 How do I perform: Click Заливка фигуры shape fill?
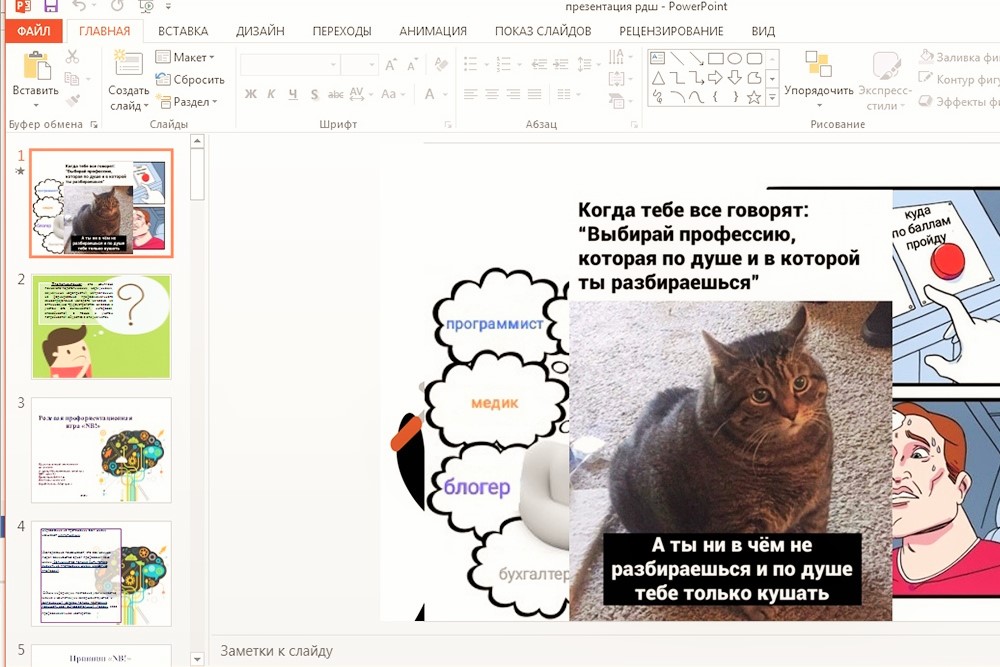coord(959,57)
